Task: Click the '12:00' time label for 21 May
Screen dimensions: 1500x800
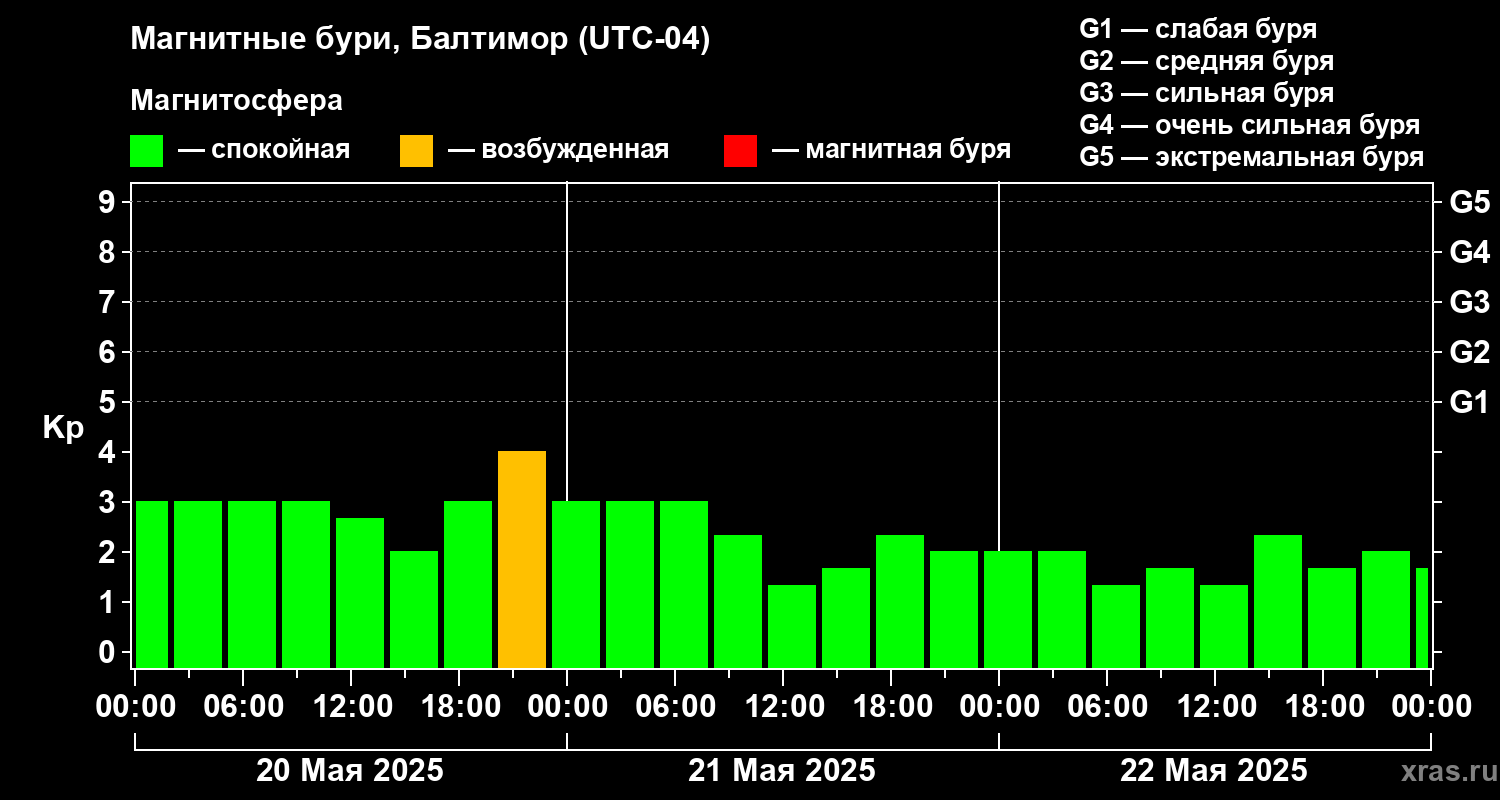Action: (783, 706)
